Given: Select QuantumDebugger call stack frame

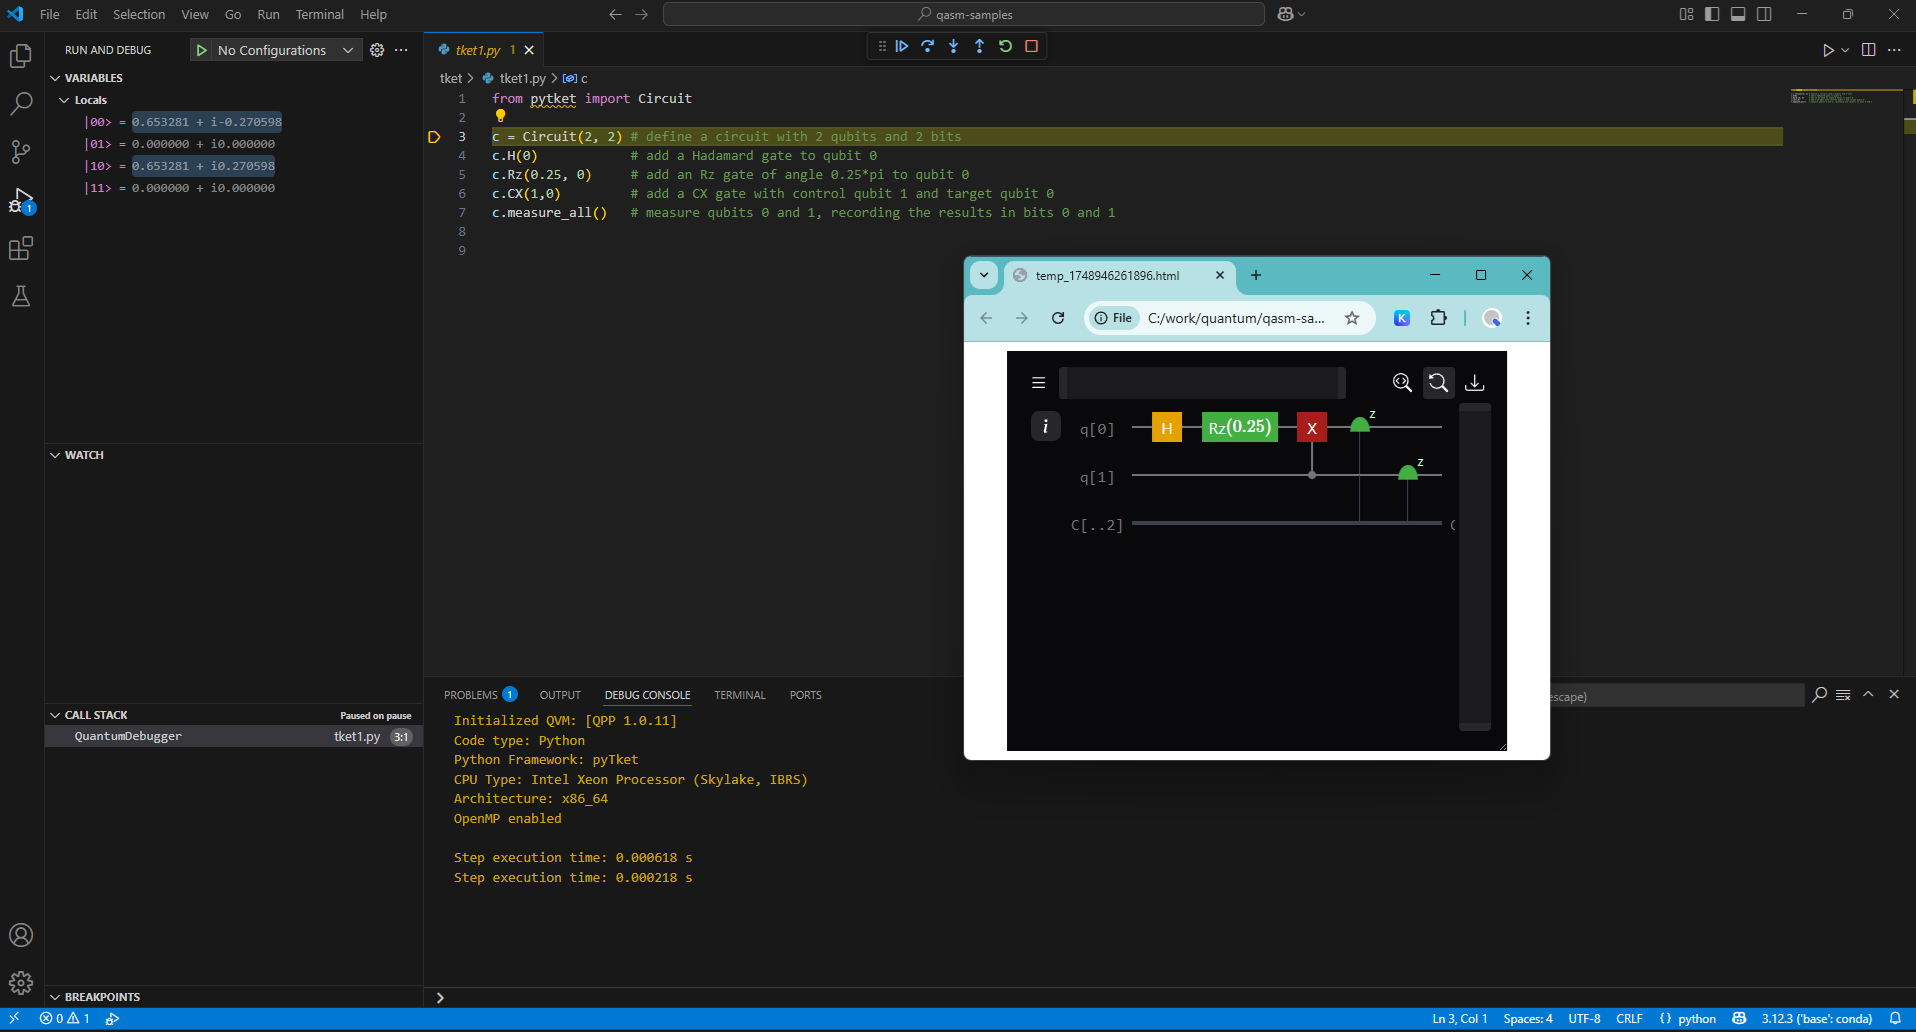Looking at the screenshot, I should coord(234,737).
